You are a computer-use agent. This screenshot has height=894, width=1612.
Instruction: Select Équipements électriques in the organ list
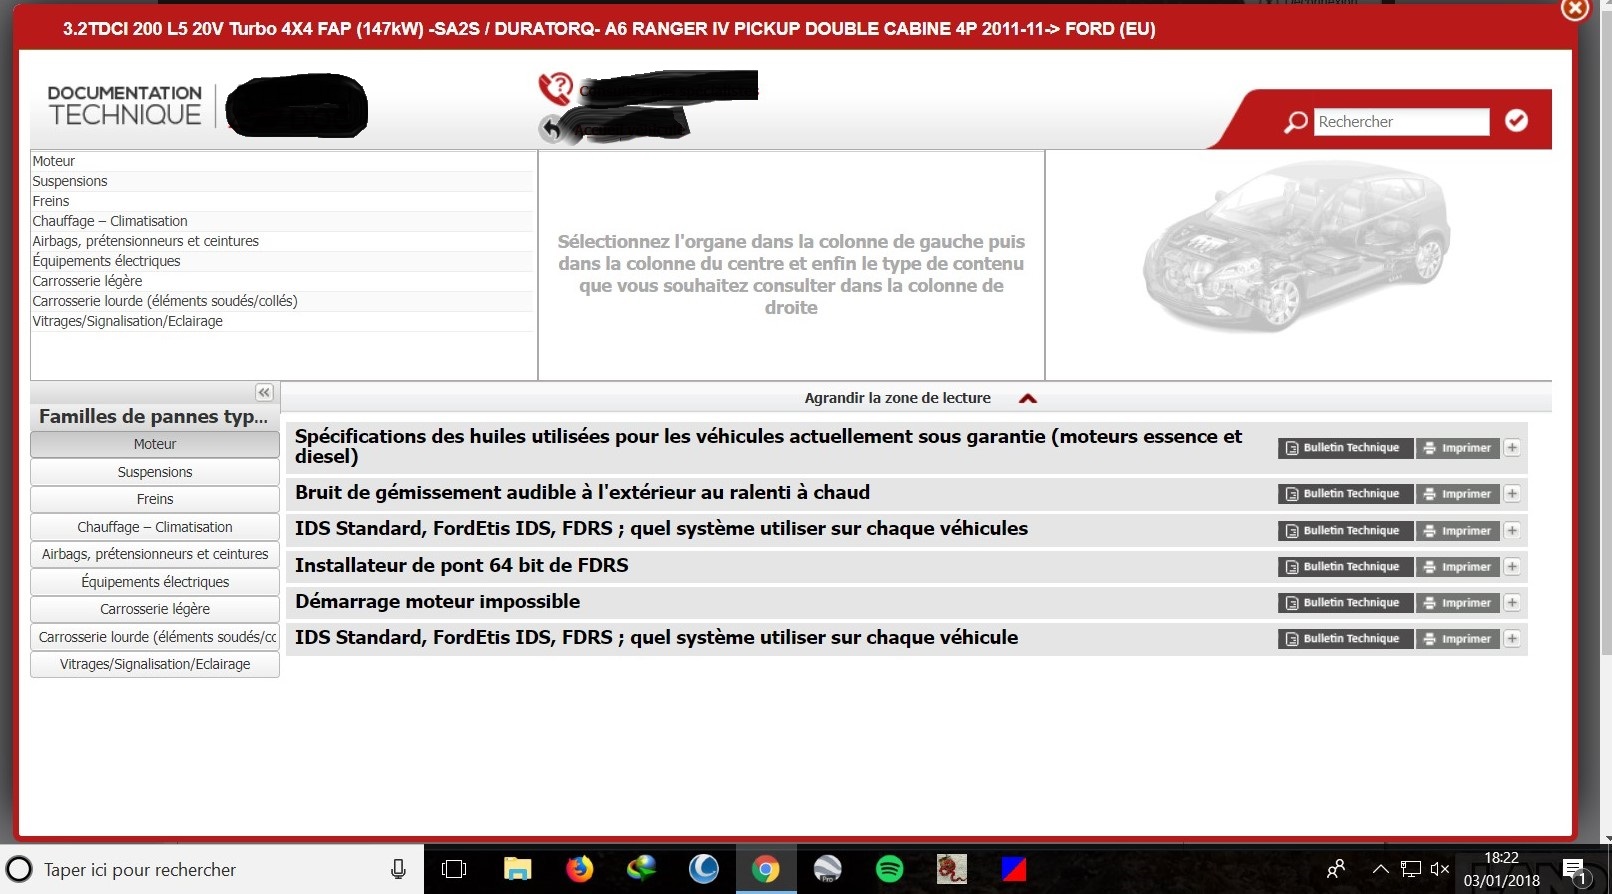click(x=282, y=261)
